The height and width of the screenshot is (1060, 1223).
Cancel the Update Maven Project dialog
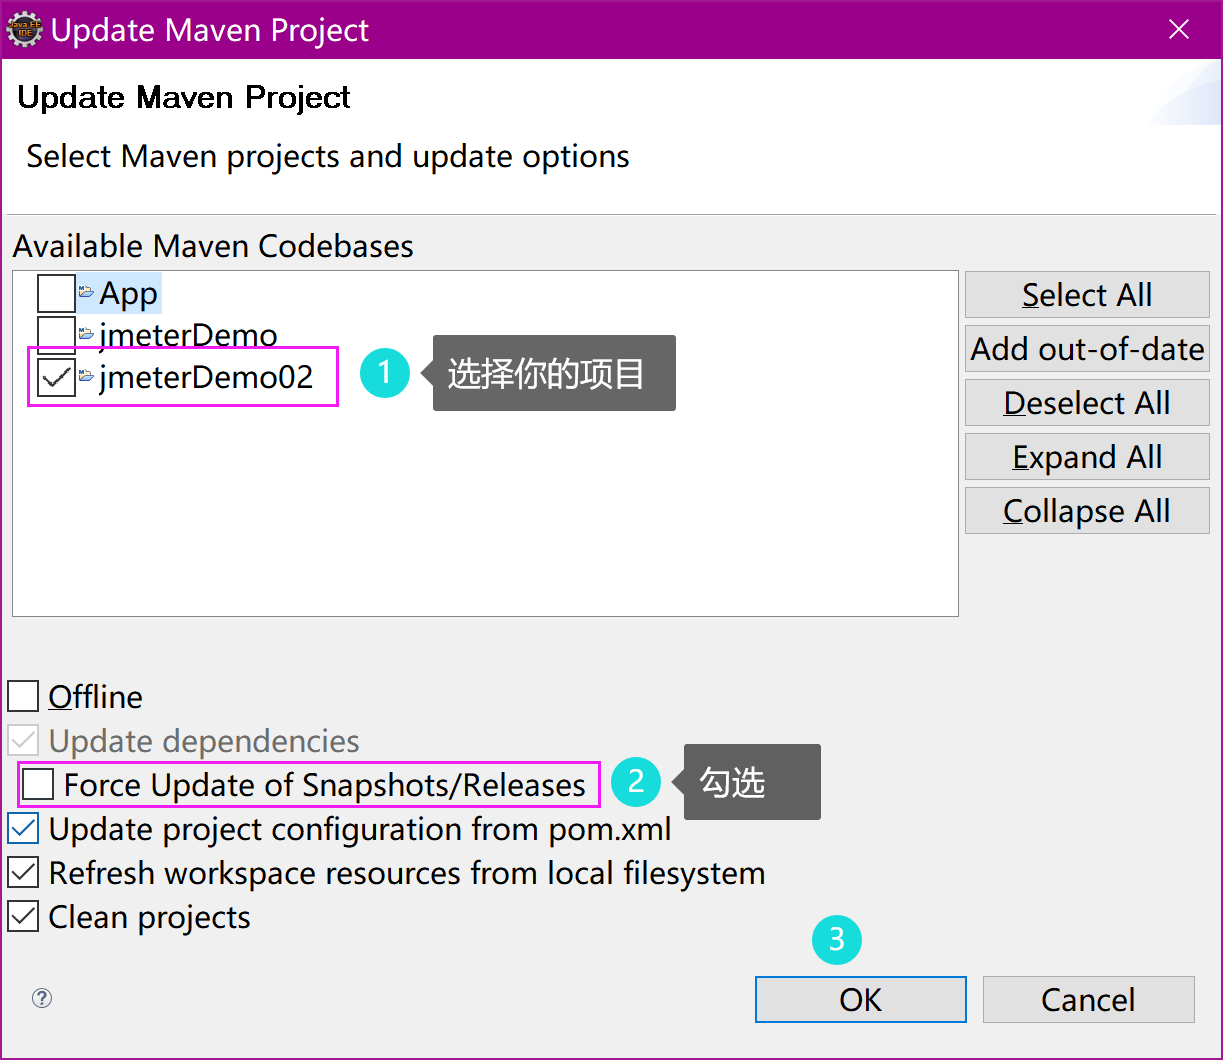(1088, 998)
